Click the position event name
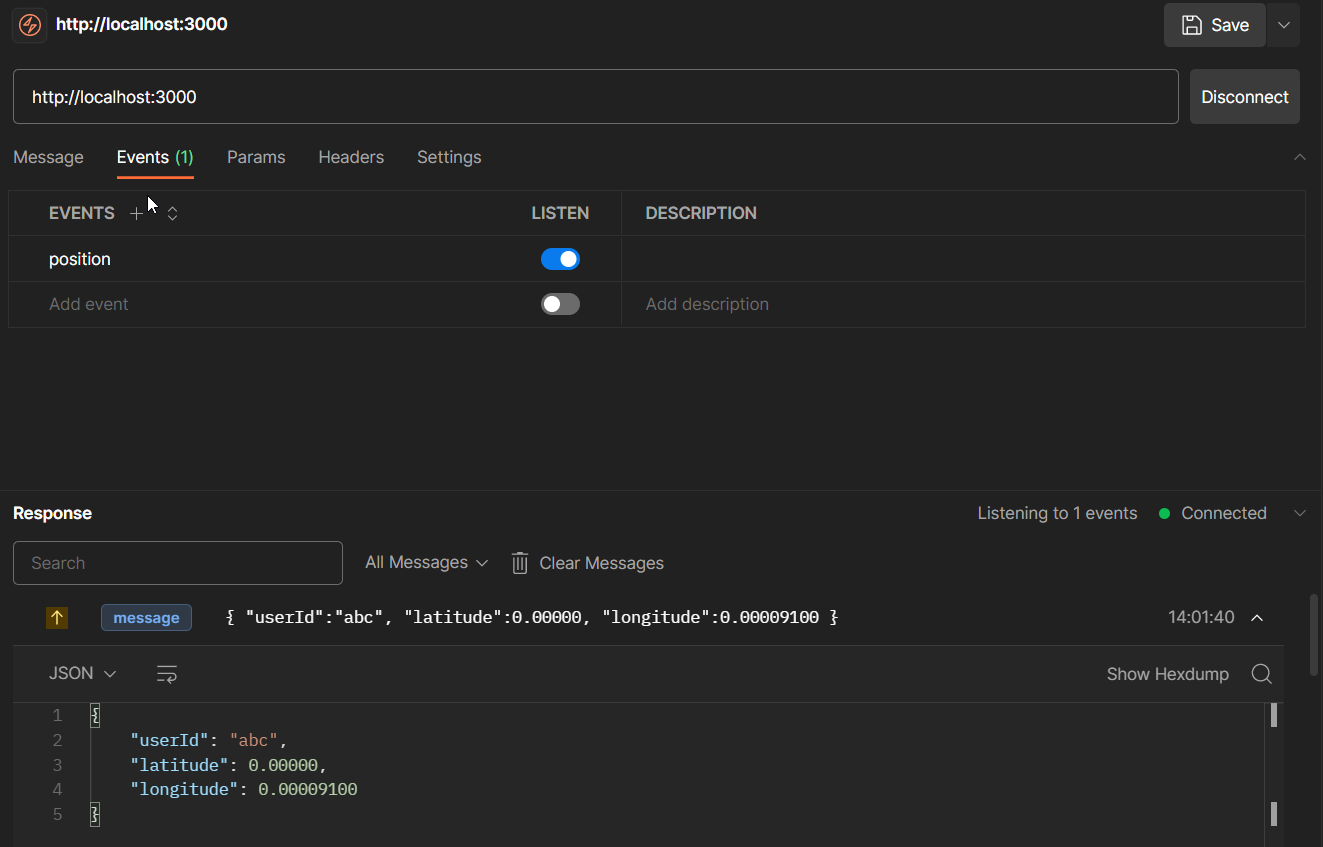 coord(80,259)
